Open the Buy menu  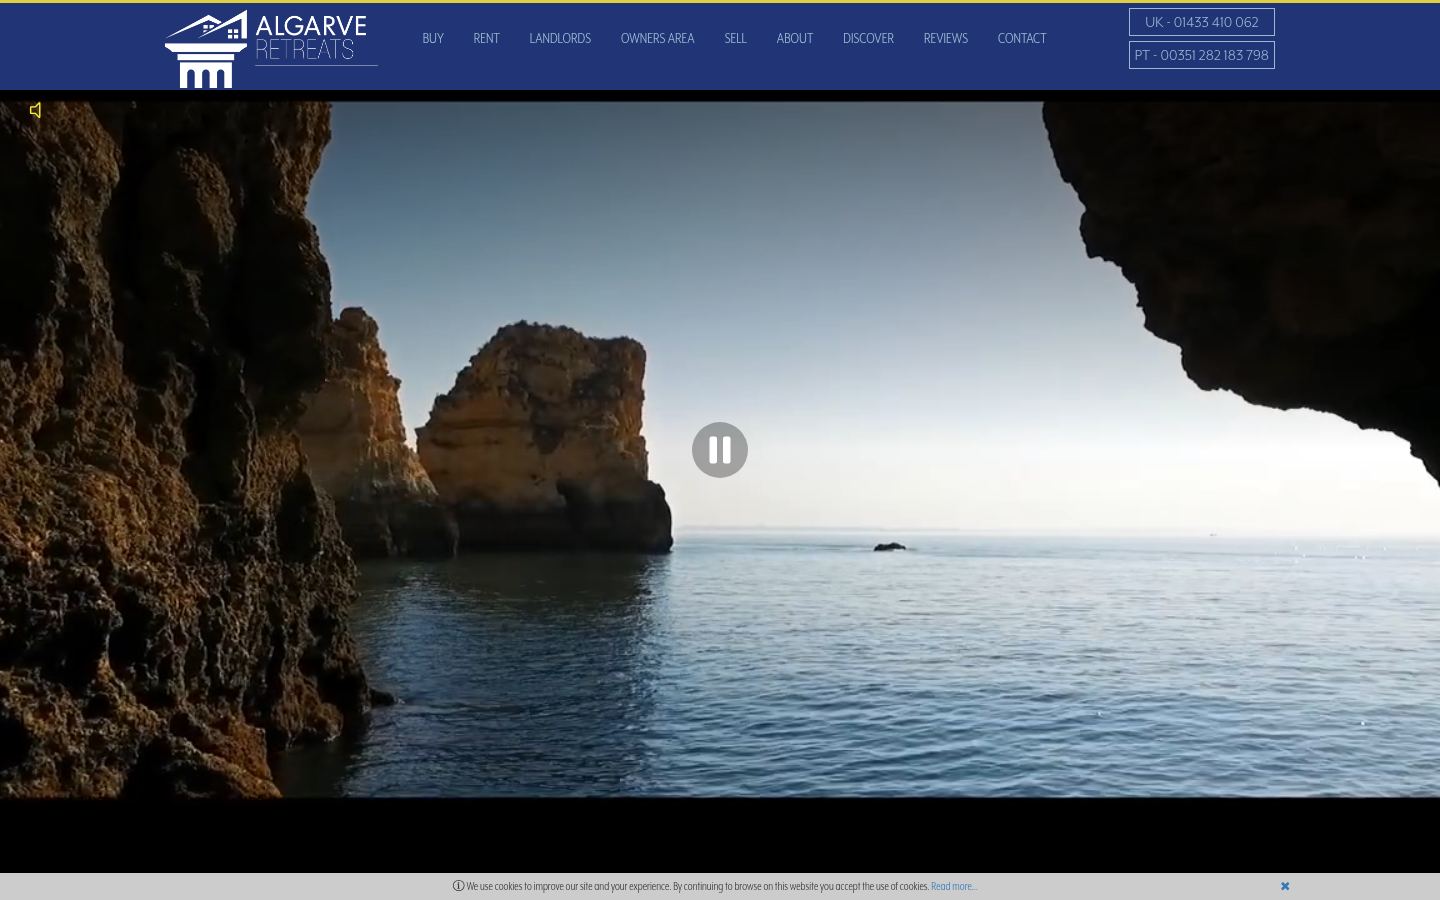[x=433, y=38]
